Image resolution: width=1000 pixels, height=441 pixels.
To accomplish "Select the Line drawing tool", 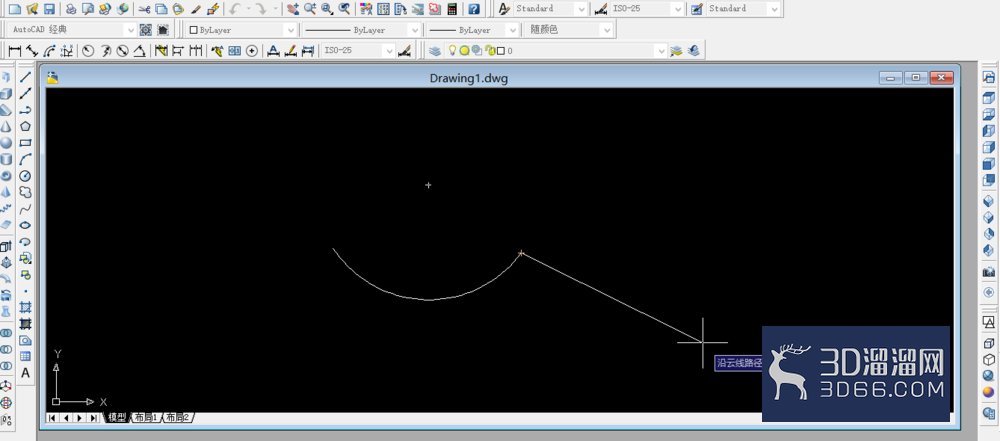I will coord(26,77).
